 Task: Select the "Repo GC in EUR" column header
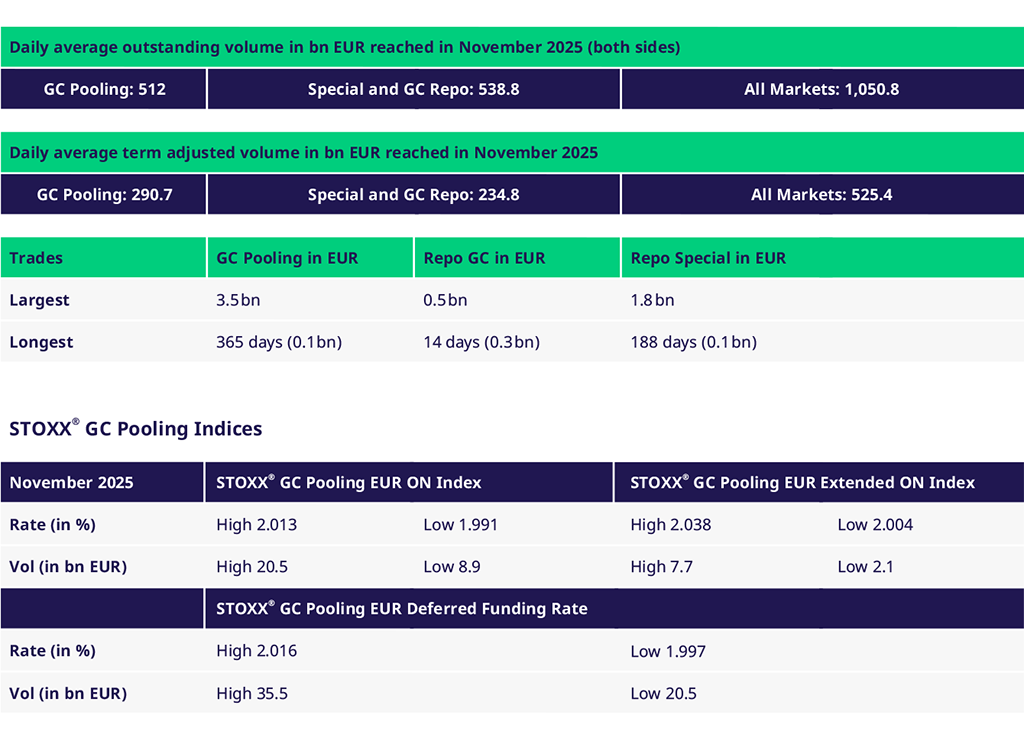tap(484, 258)
